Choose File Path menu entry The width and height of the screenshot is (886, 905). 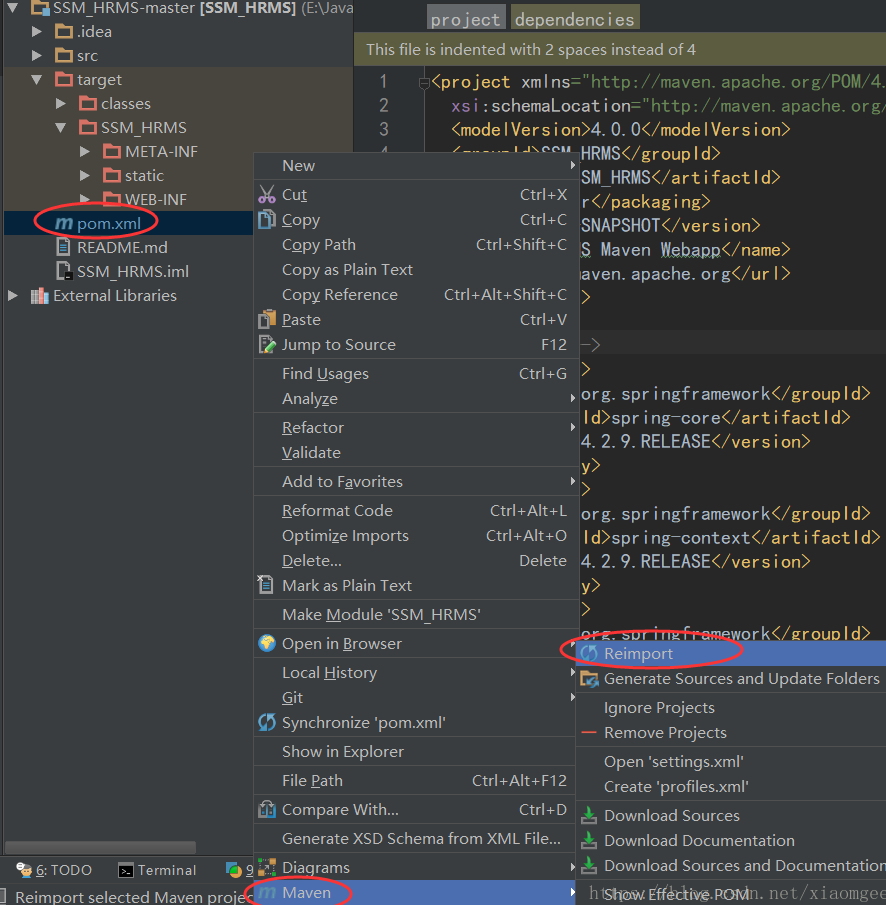coord(416,780)
